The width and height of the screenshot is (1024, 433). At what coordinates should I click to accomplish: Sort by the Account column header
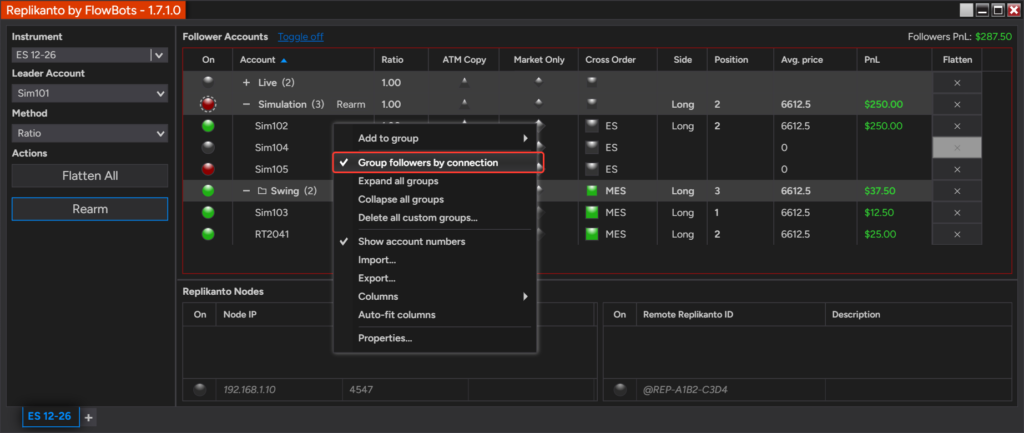[303, 59]
